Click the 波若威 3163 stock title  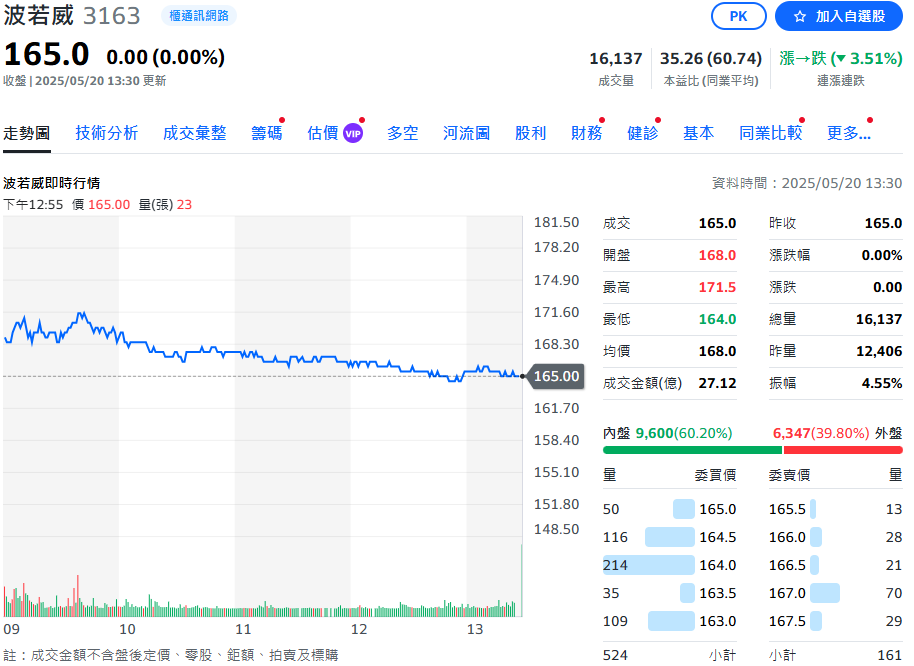(72, 16)
